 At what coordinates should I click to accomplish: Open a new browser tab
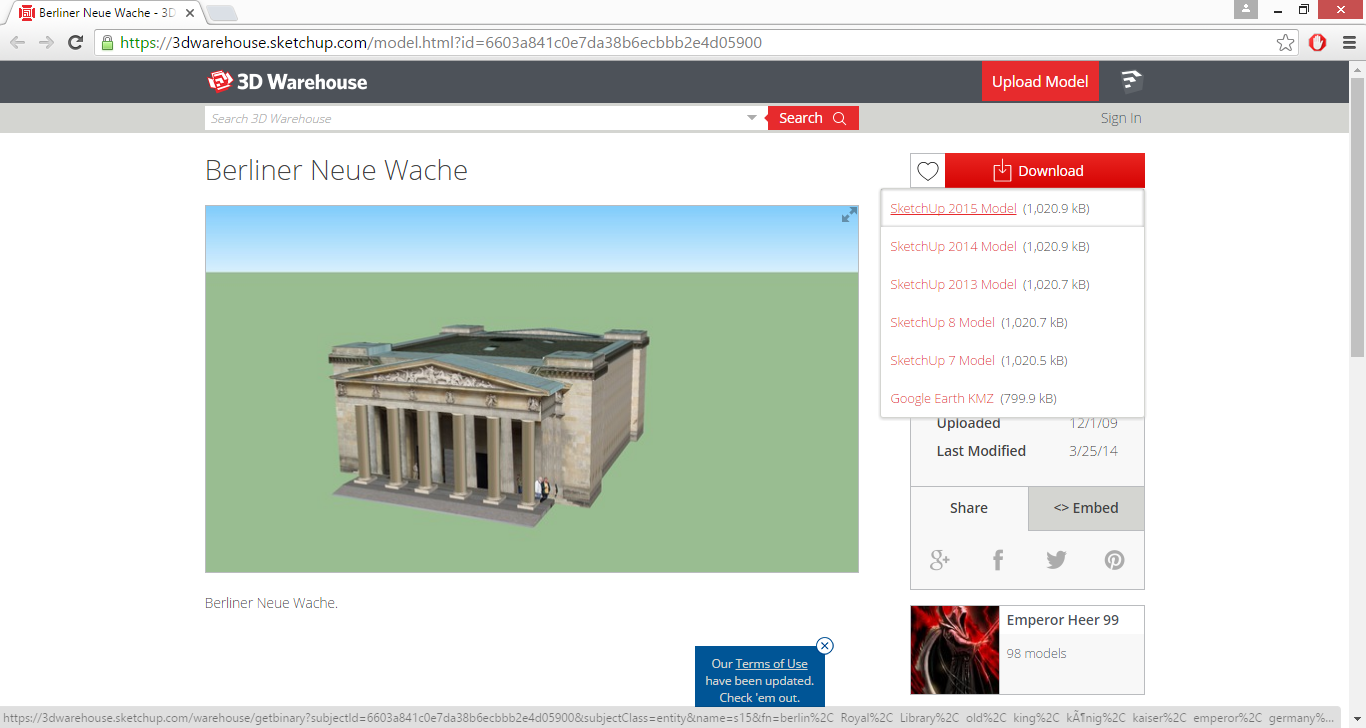pyautogui.click(x=221, y=13)
